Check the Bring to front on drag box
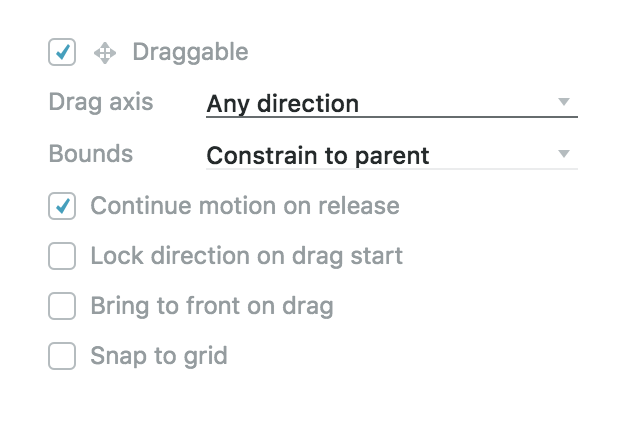Image resolution: width=626 pixels, height=426 pixels. [x=62, y=306]
